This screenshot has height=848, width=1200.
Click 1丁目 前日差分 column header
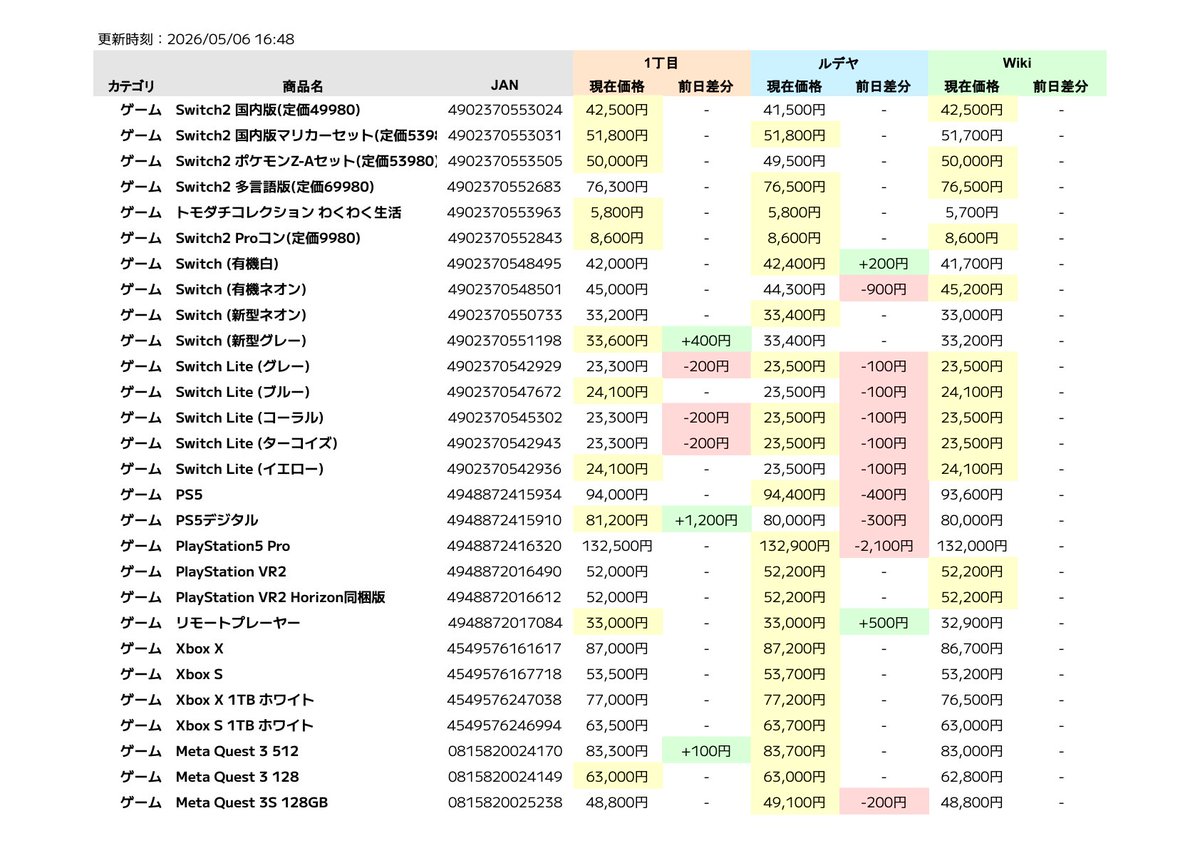706,87
